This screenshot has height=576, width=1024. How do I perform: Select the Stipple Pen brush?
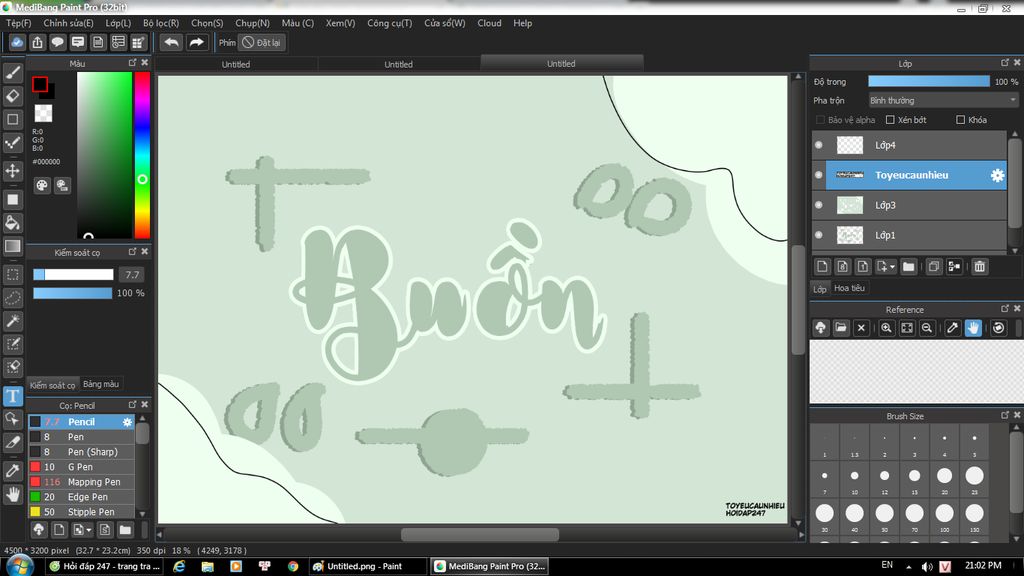pos(81,512)
